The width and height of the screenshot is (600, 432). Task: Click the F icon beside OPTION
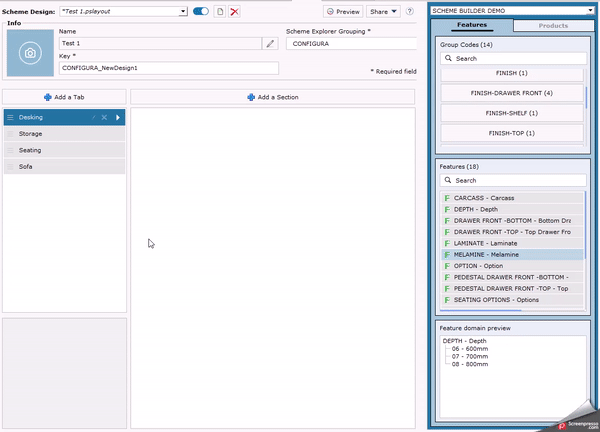(x=447, y=266)
